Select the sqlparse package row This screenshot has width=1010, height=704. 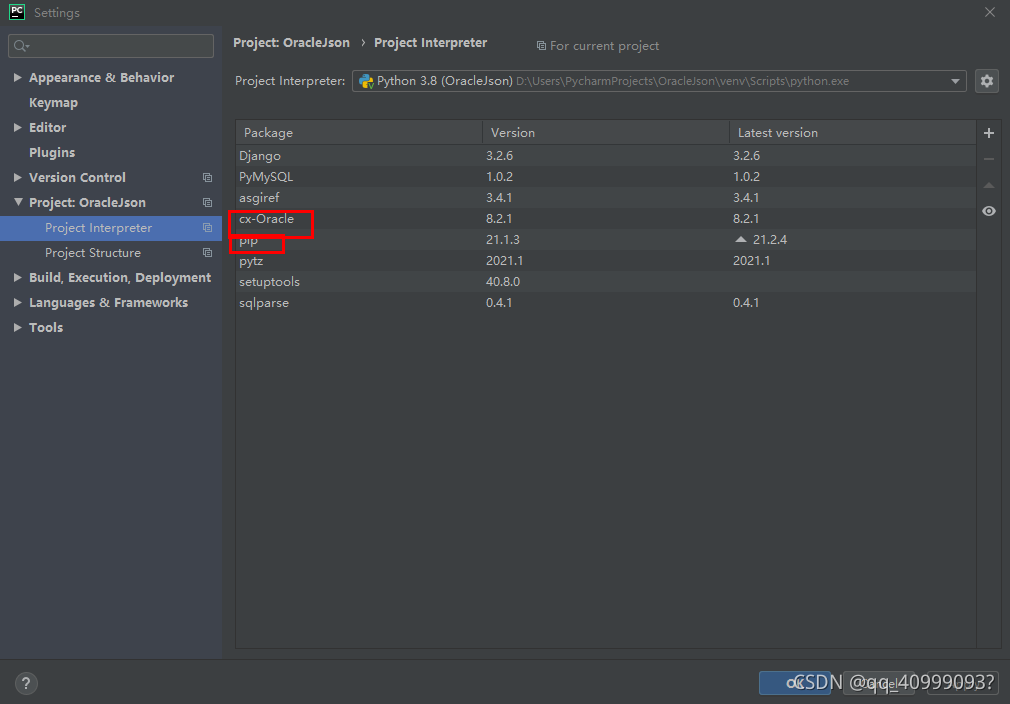pos(605,303)
